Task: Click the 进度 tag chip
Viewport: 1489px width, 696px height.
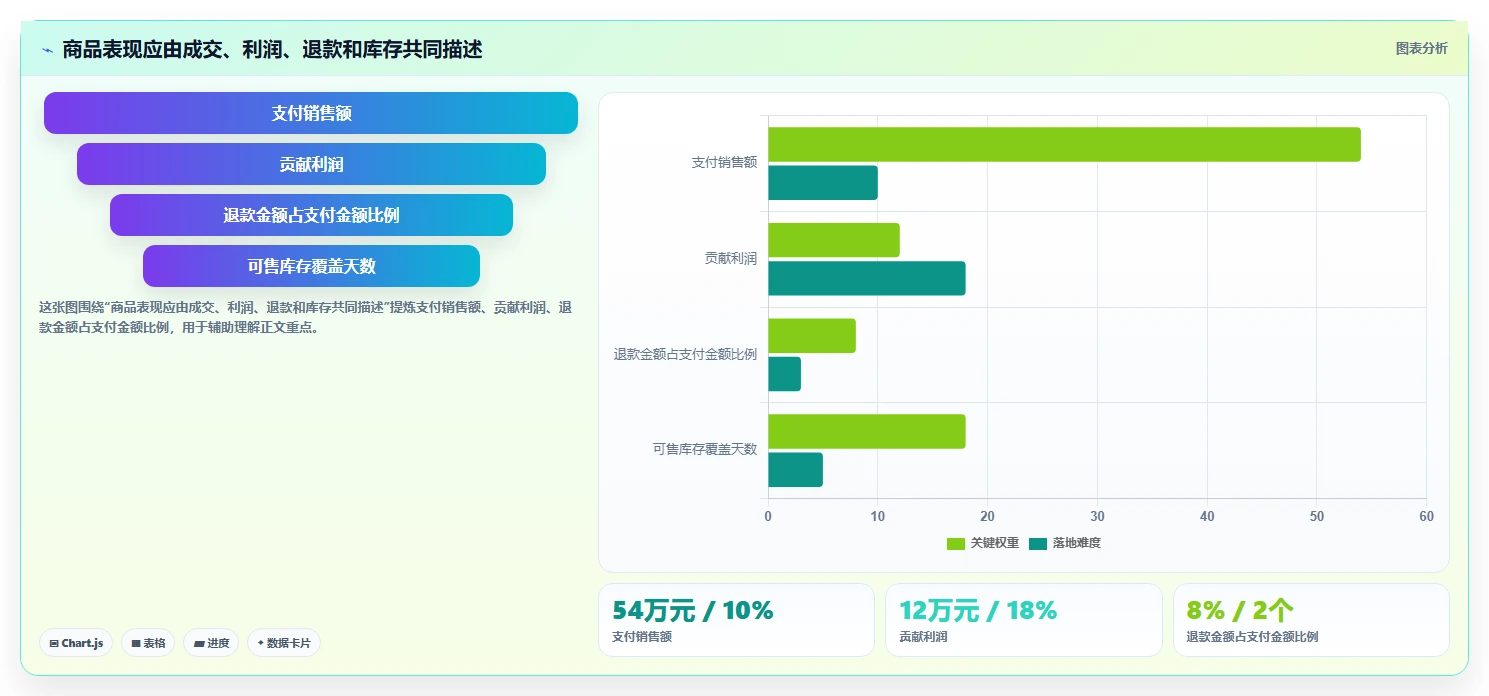Action: click(211, 643)
